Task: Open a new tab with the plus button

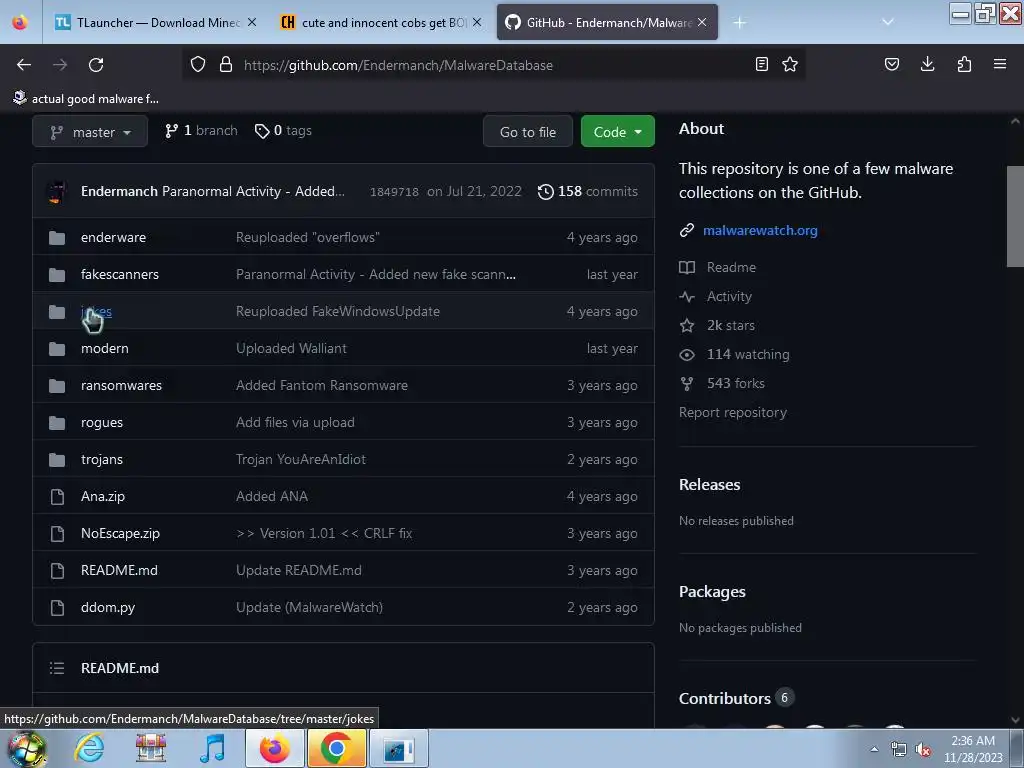Action: coord(739,23)
